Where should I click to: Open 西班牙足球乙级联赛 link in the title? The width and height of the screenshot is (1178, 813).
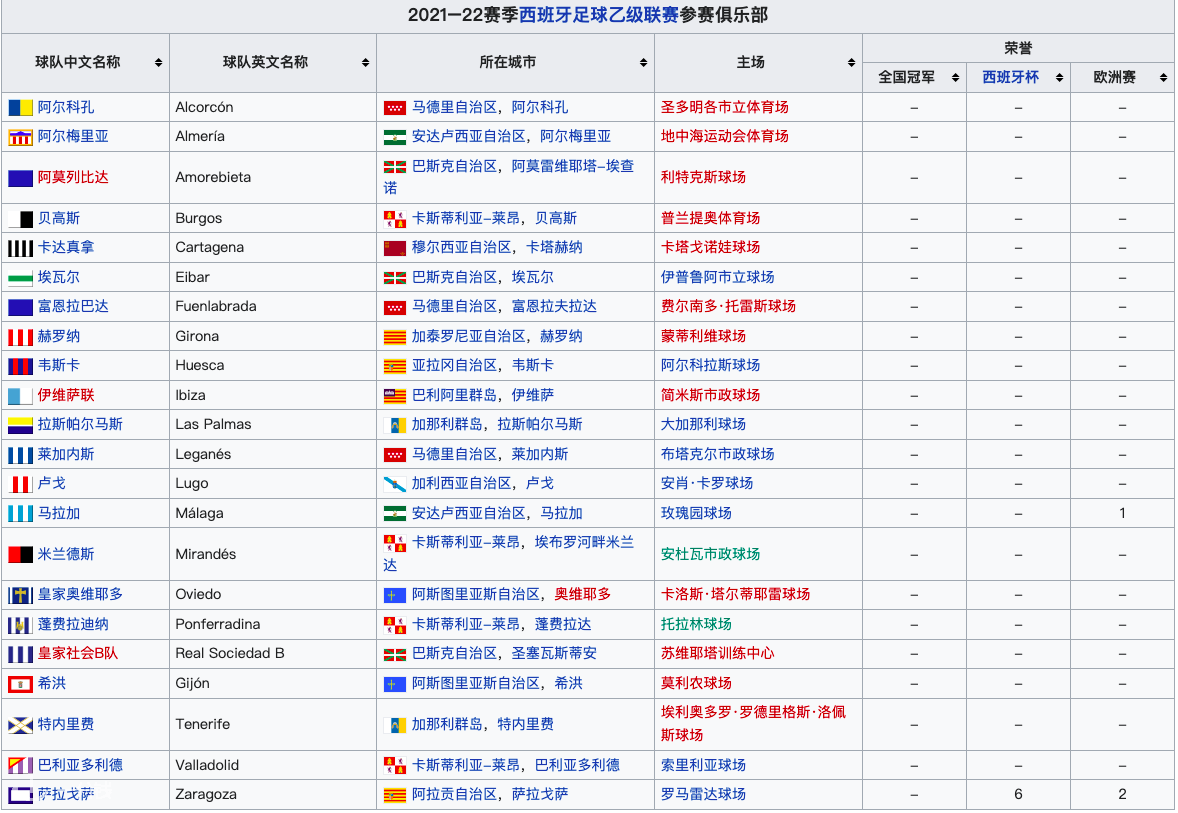coord(600,15)
